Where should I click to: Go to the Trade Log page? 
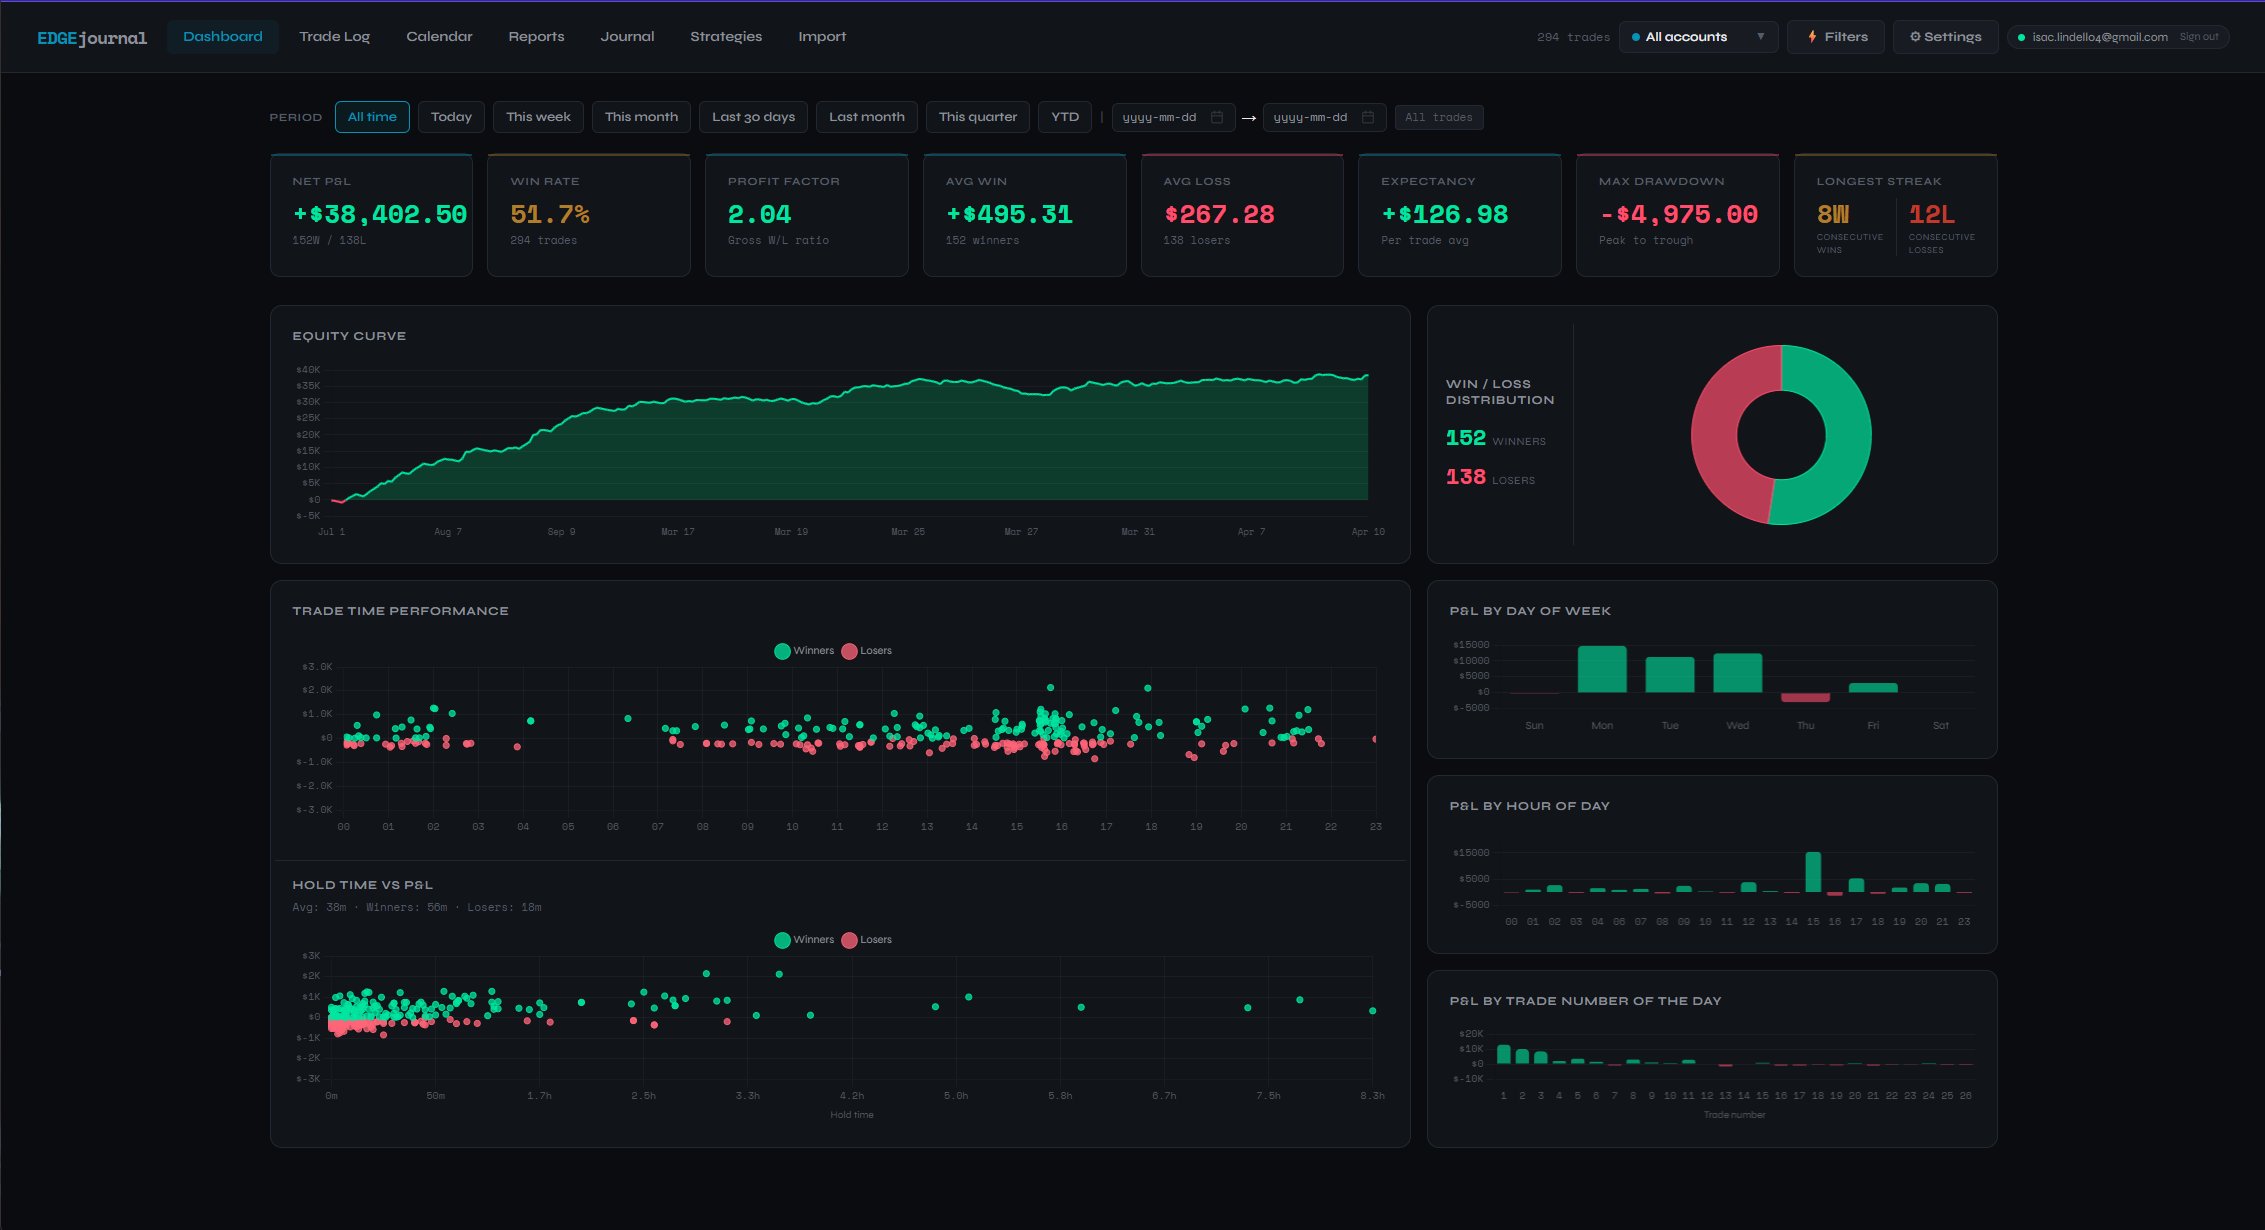point(335,37)
